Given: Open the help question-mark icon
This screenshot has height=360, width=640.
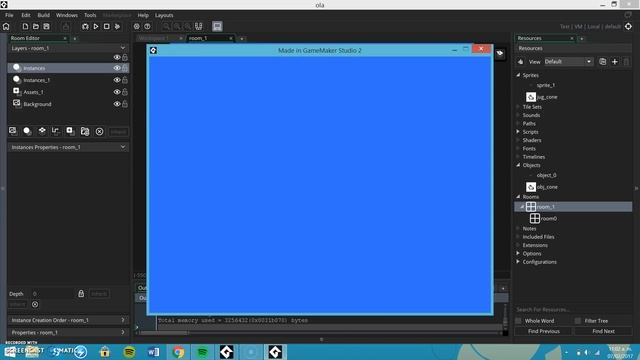Looking at the screenshot, I should coord(147,27).
